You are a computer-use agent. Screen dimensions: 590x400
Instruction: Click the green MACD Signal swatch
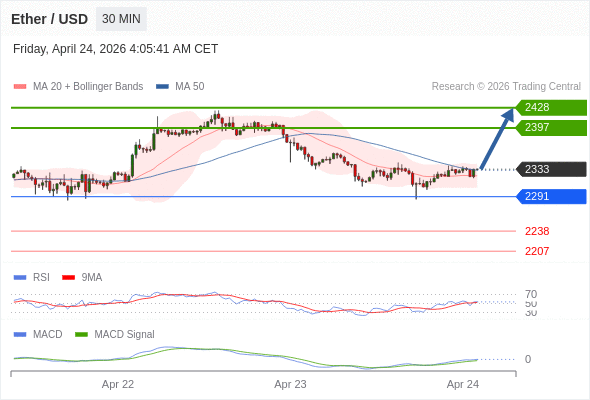point(81,335)
